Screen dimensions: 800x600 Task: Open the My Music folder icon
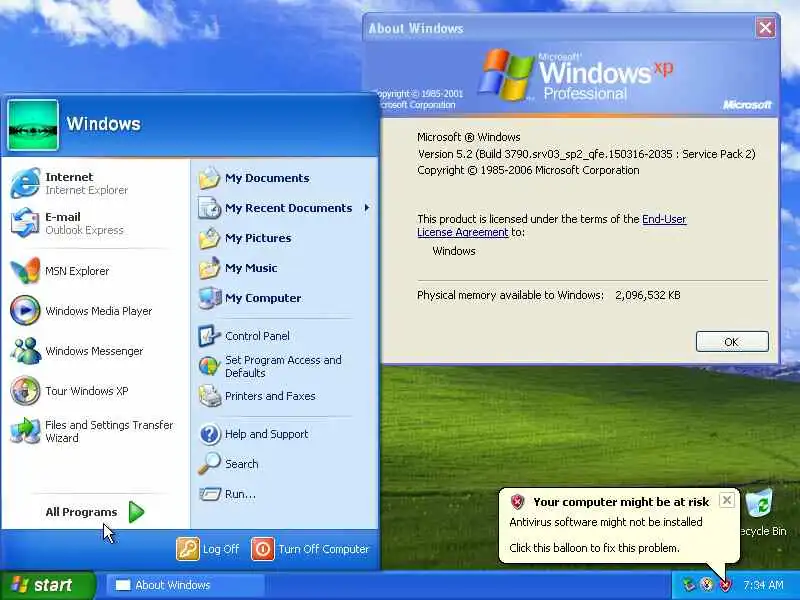click(x=209, y=268)
